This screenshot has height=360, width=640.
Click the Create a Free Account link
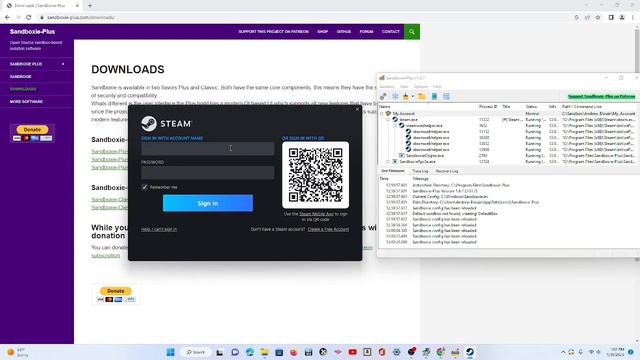(328, 229)
